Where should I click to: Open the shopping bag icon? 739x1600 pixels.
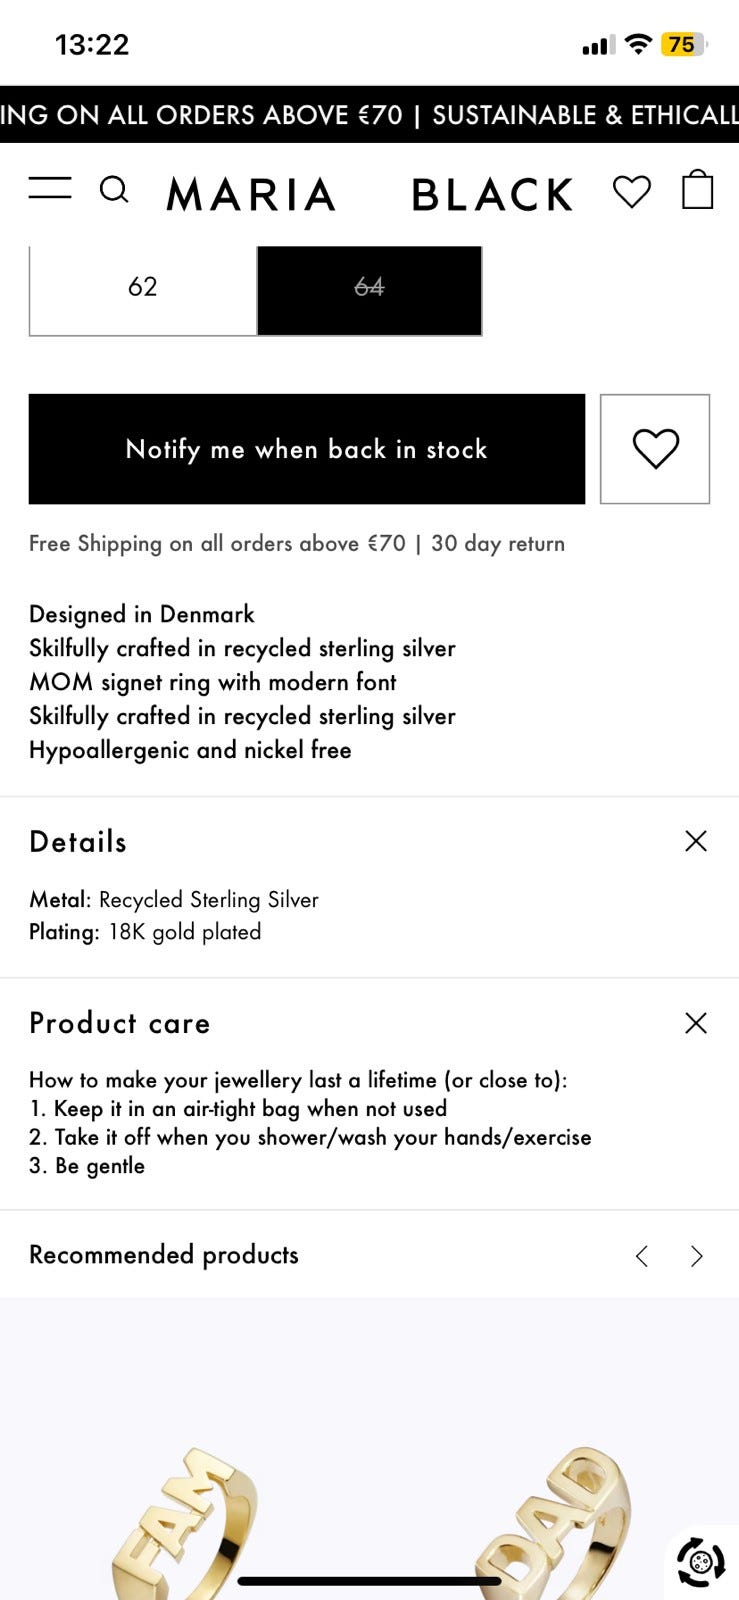(x=697, y=189)
